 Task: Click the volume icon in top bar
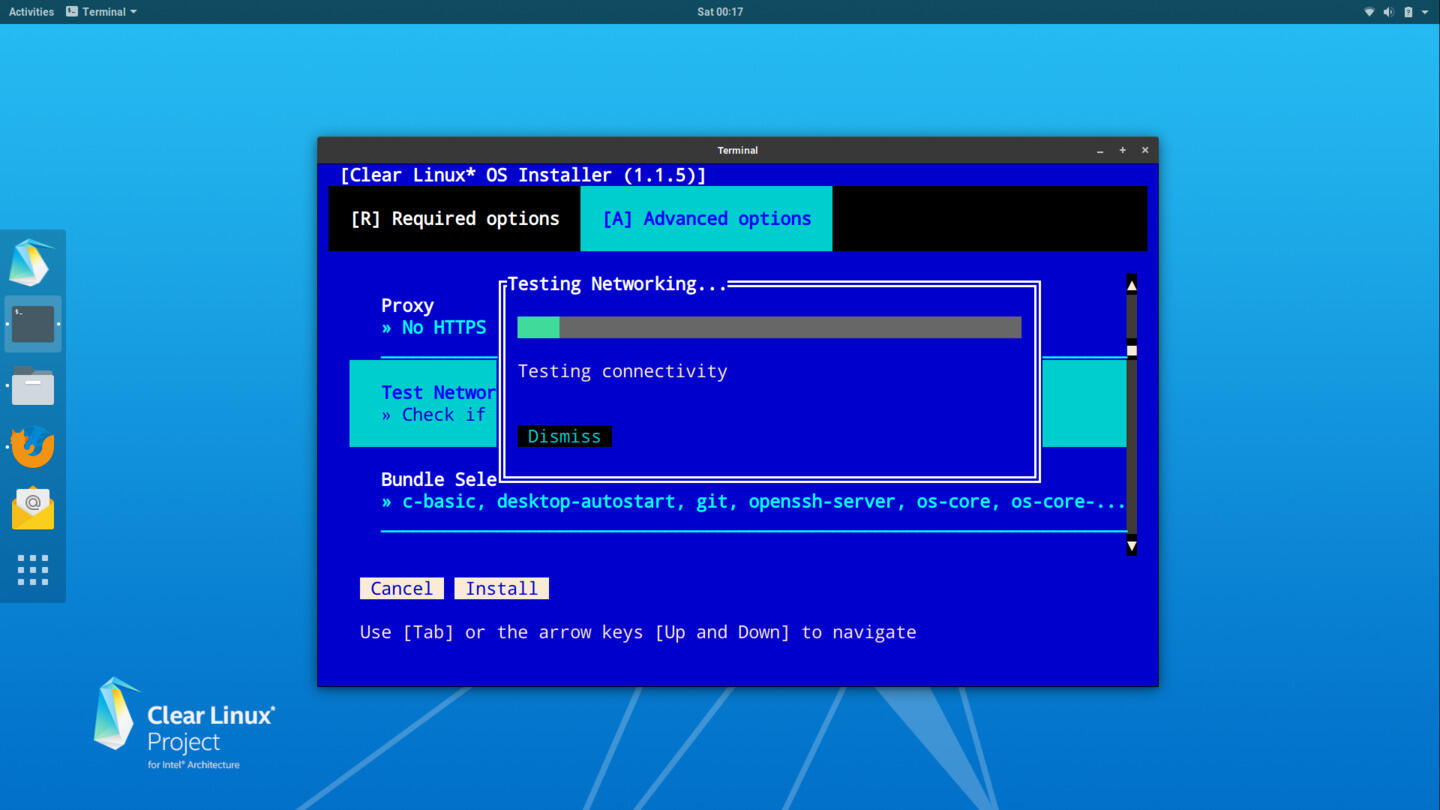[1388, 12]
